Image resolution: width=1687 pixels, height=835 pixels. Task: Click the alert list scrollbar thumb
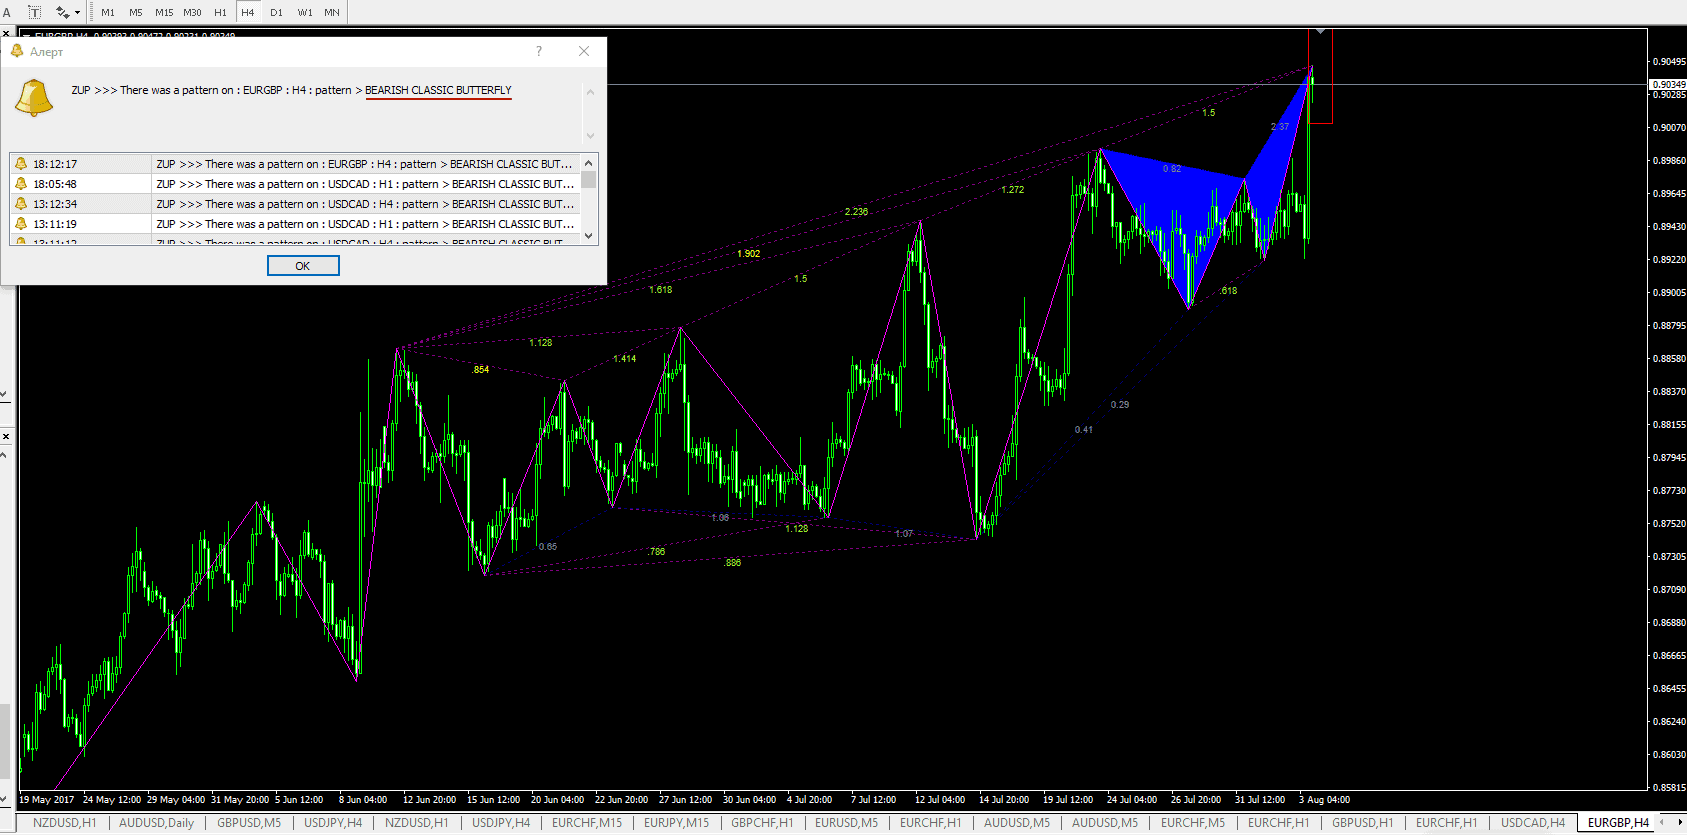point(589,180)
